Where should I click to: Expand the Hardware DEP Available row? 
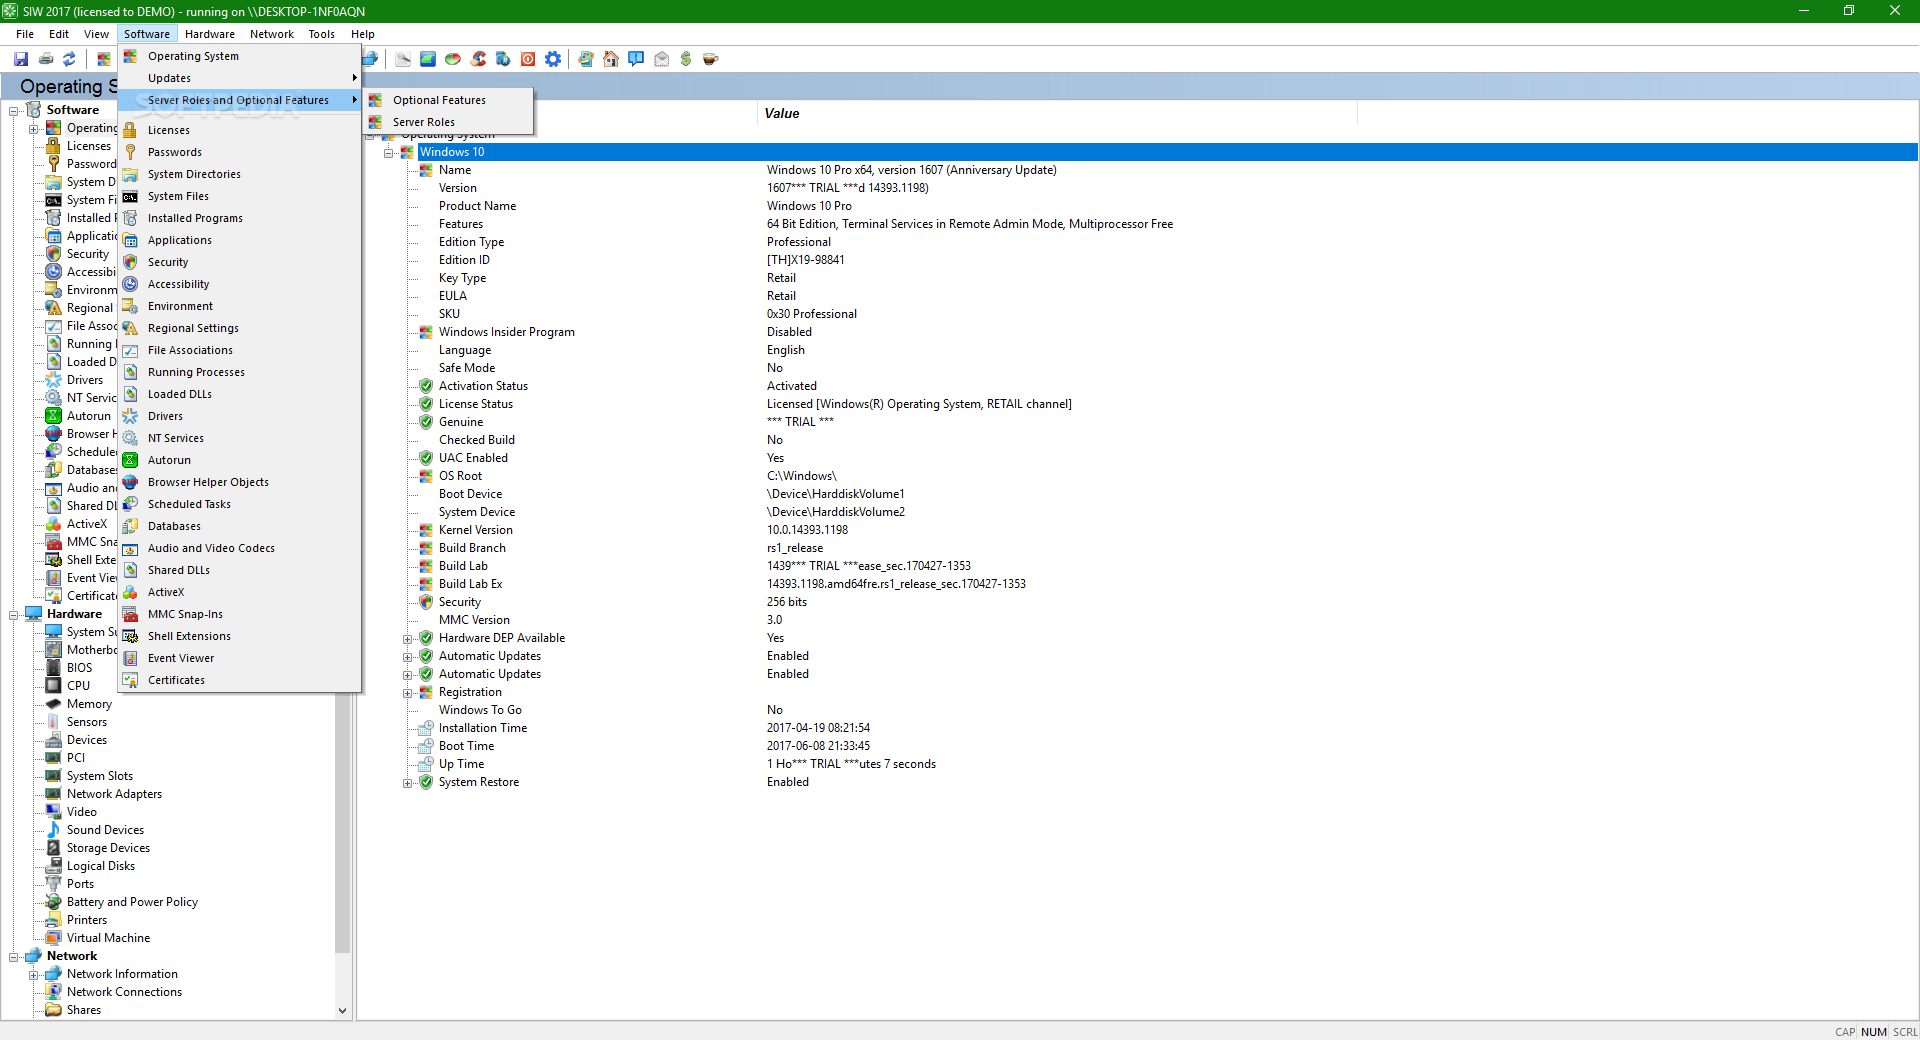point(408,639)
